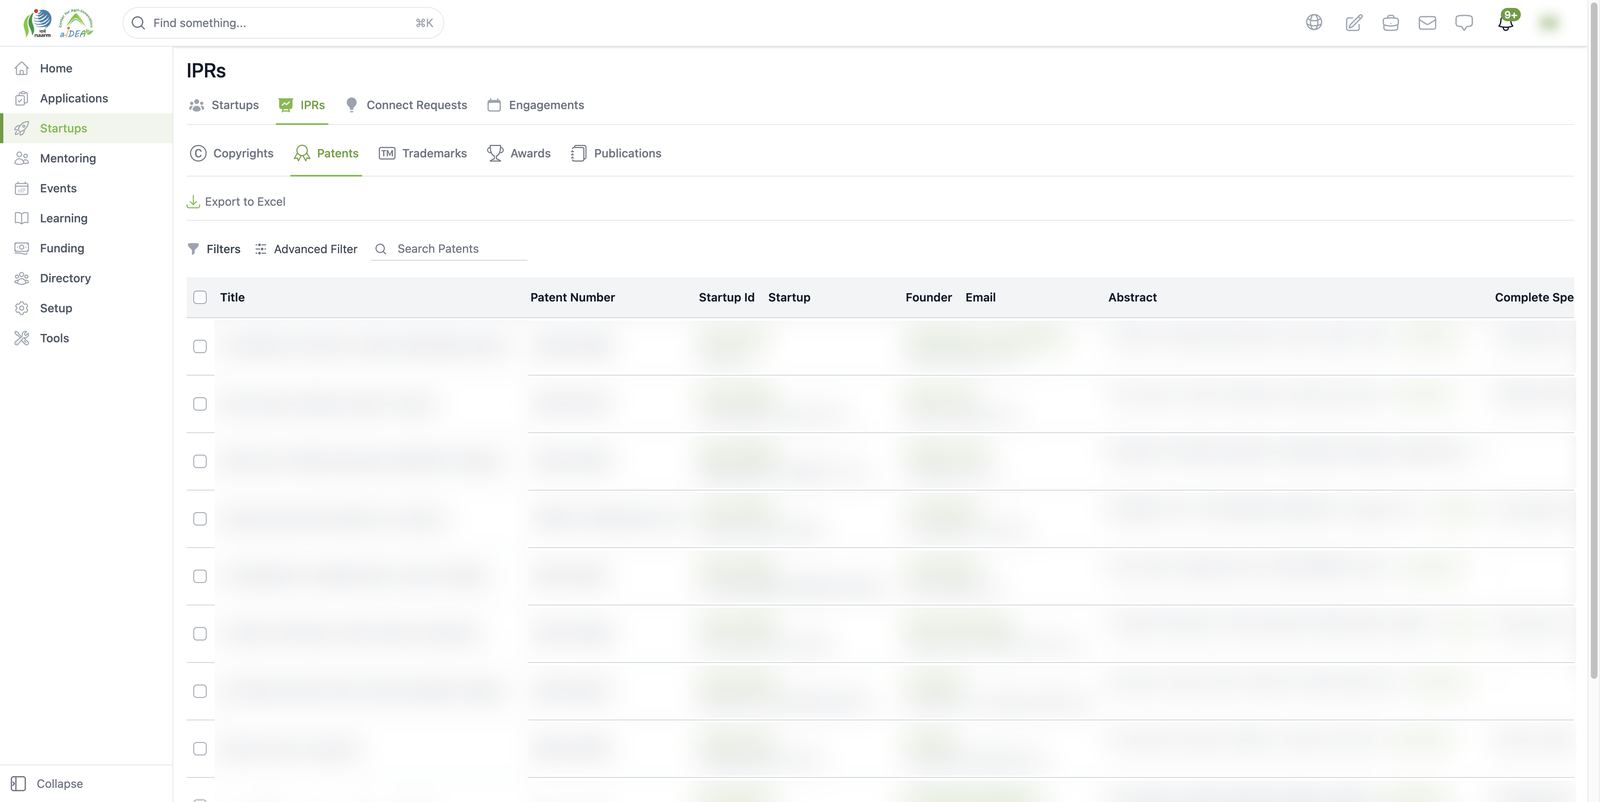Focus the Find something search box

(283, 23)
